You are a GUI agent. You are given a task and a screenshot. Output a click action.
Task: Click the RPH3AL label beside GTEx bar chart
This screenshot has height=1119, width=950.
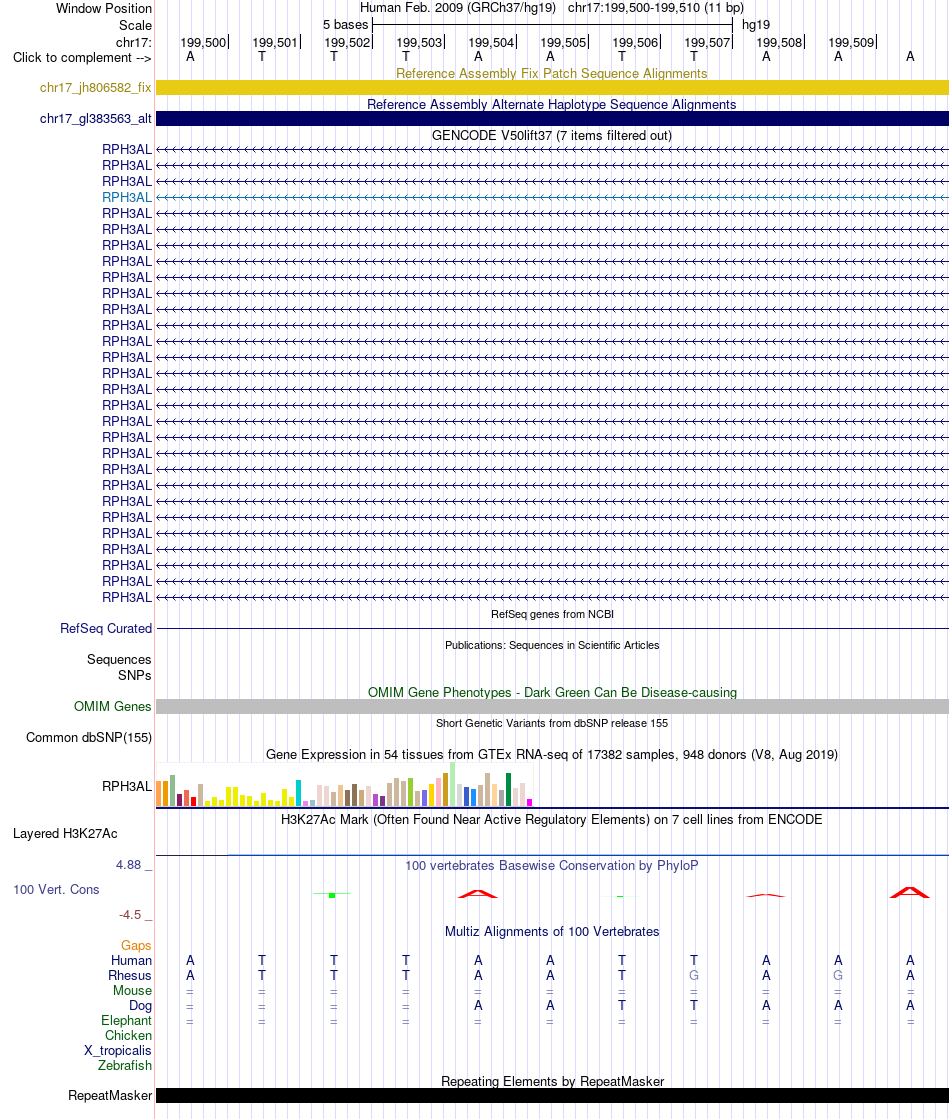pos(127,786)
